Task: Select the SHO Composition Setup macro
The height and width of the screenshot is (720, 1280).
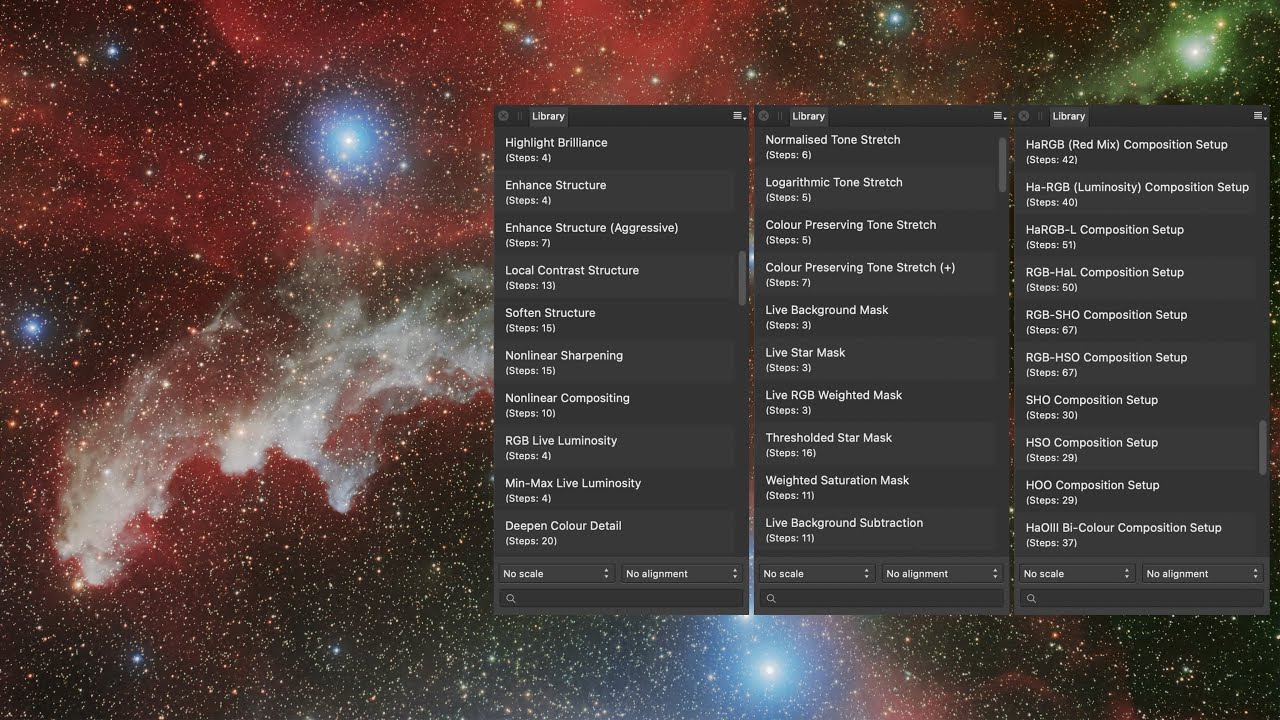Action: 1135,406
